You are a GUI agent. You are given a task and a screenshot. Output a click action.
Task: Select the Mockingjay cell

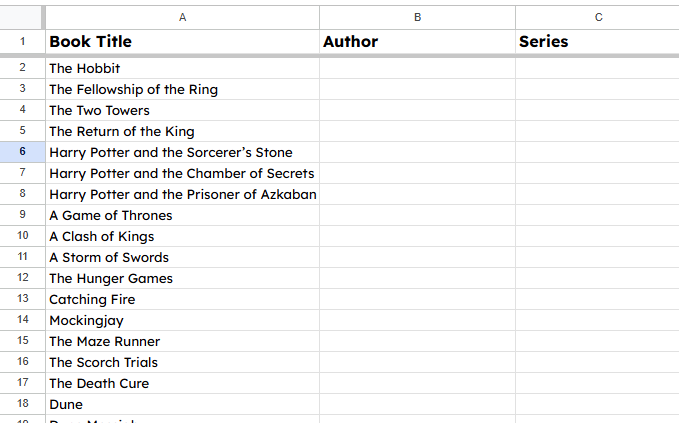[182, 320]
